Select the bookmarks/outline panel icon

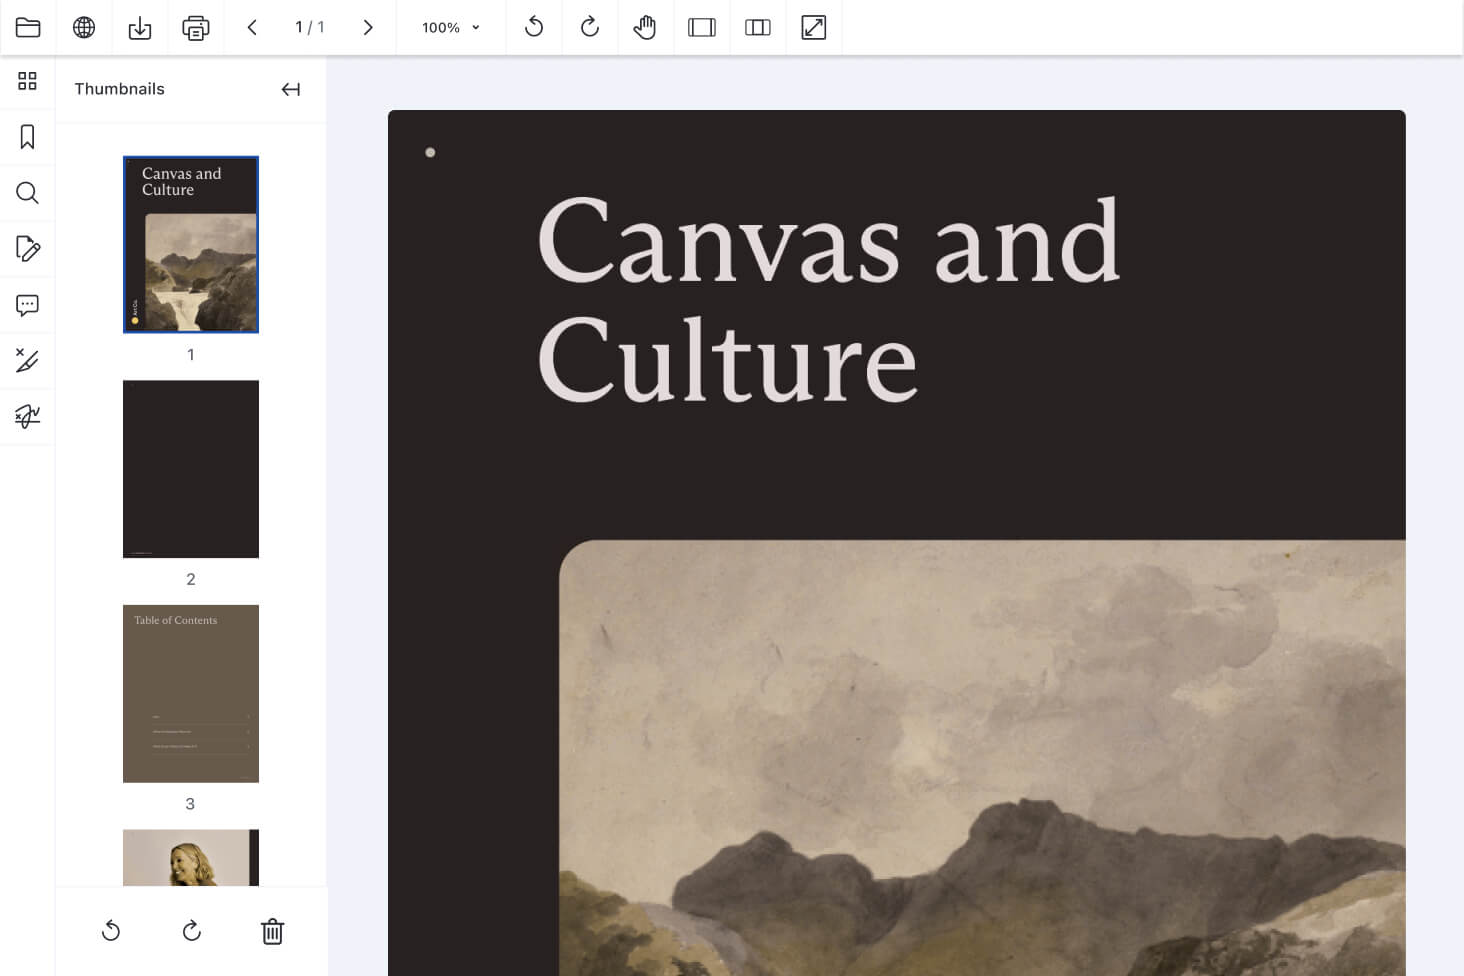click(x=27, y=137)
